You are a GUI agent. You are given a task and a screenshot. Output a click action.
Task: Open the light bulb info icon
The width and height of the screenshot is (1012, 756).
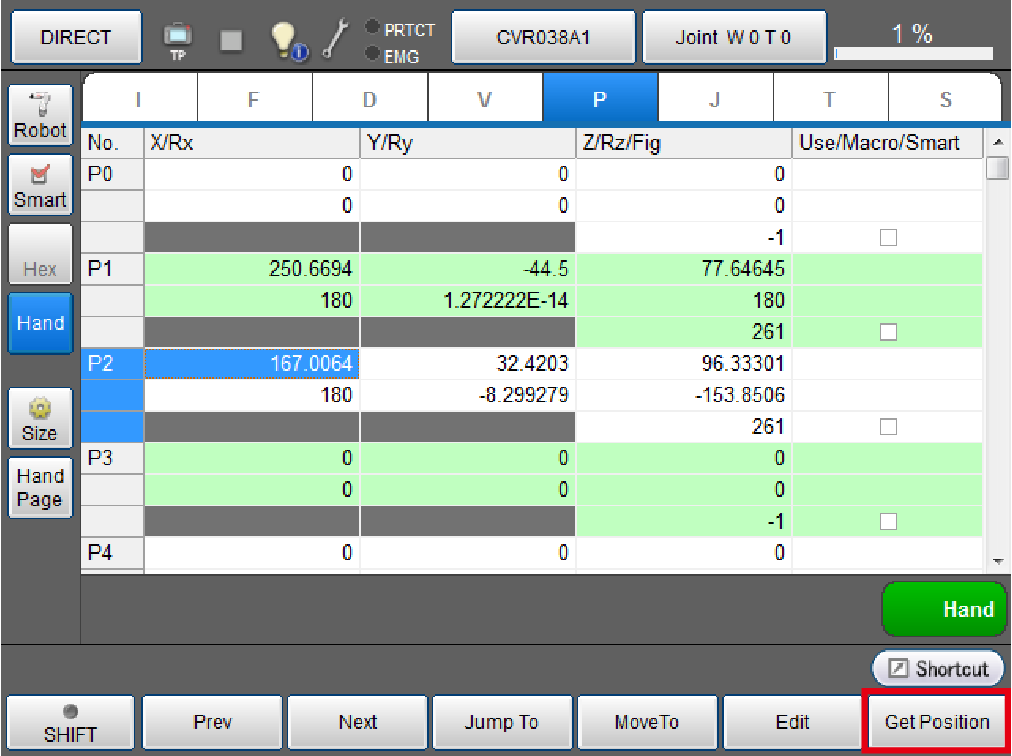(288, 38)
